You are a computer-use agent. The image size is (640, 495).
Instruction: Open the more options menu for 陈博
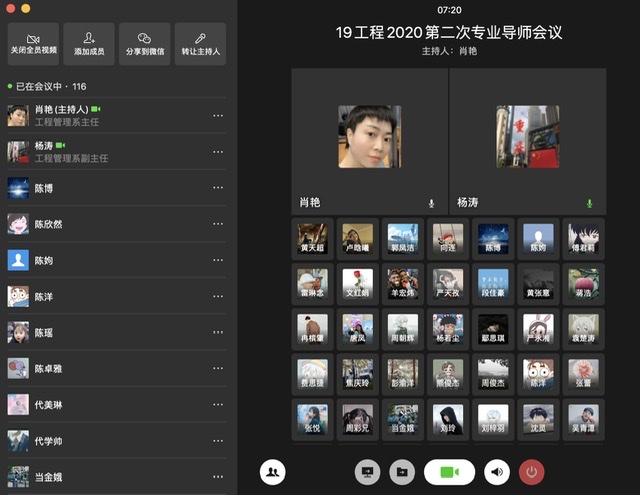[218, 188]
